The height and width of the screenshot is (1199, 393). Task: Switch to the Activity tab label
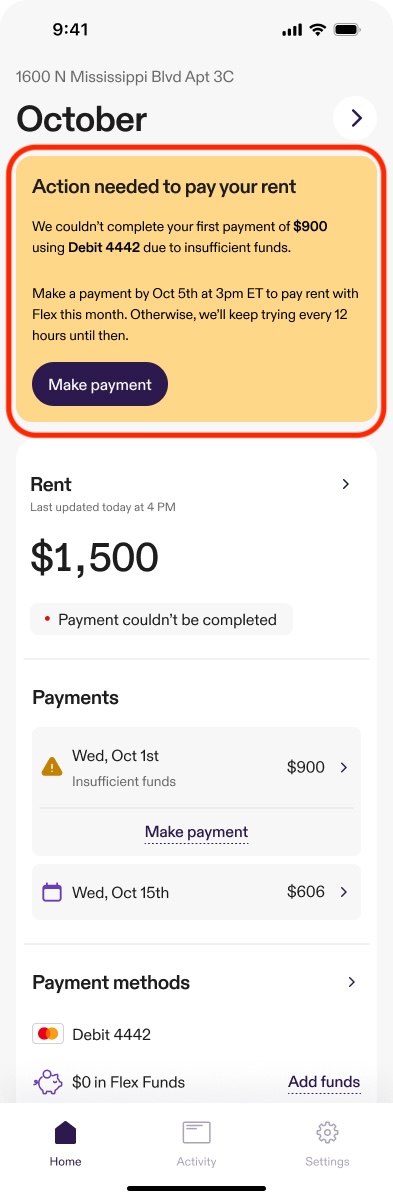(196, 1162)
